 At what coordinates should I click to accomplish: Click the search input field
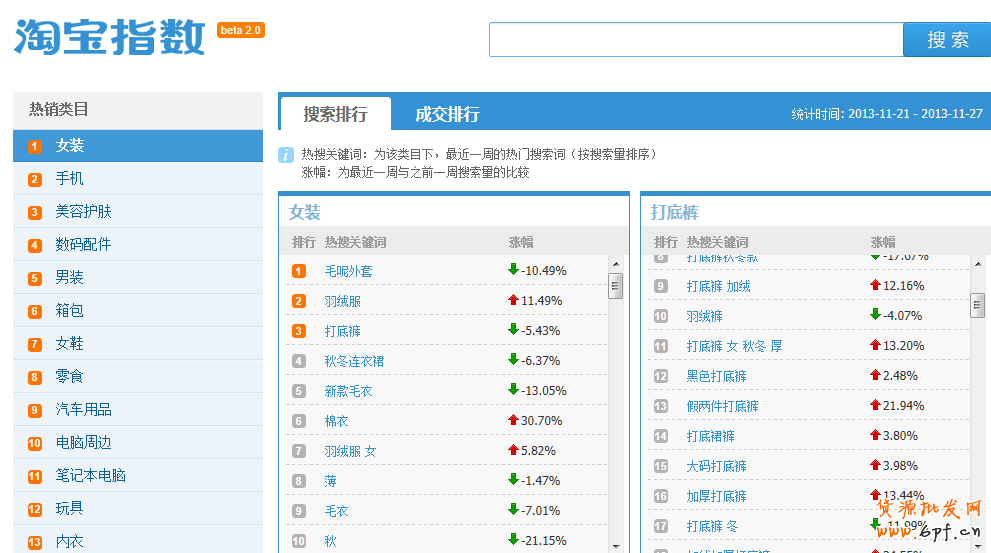pos(696,40)
